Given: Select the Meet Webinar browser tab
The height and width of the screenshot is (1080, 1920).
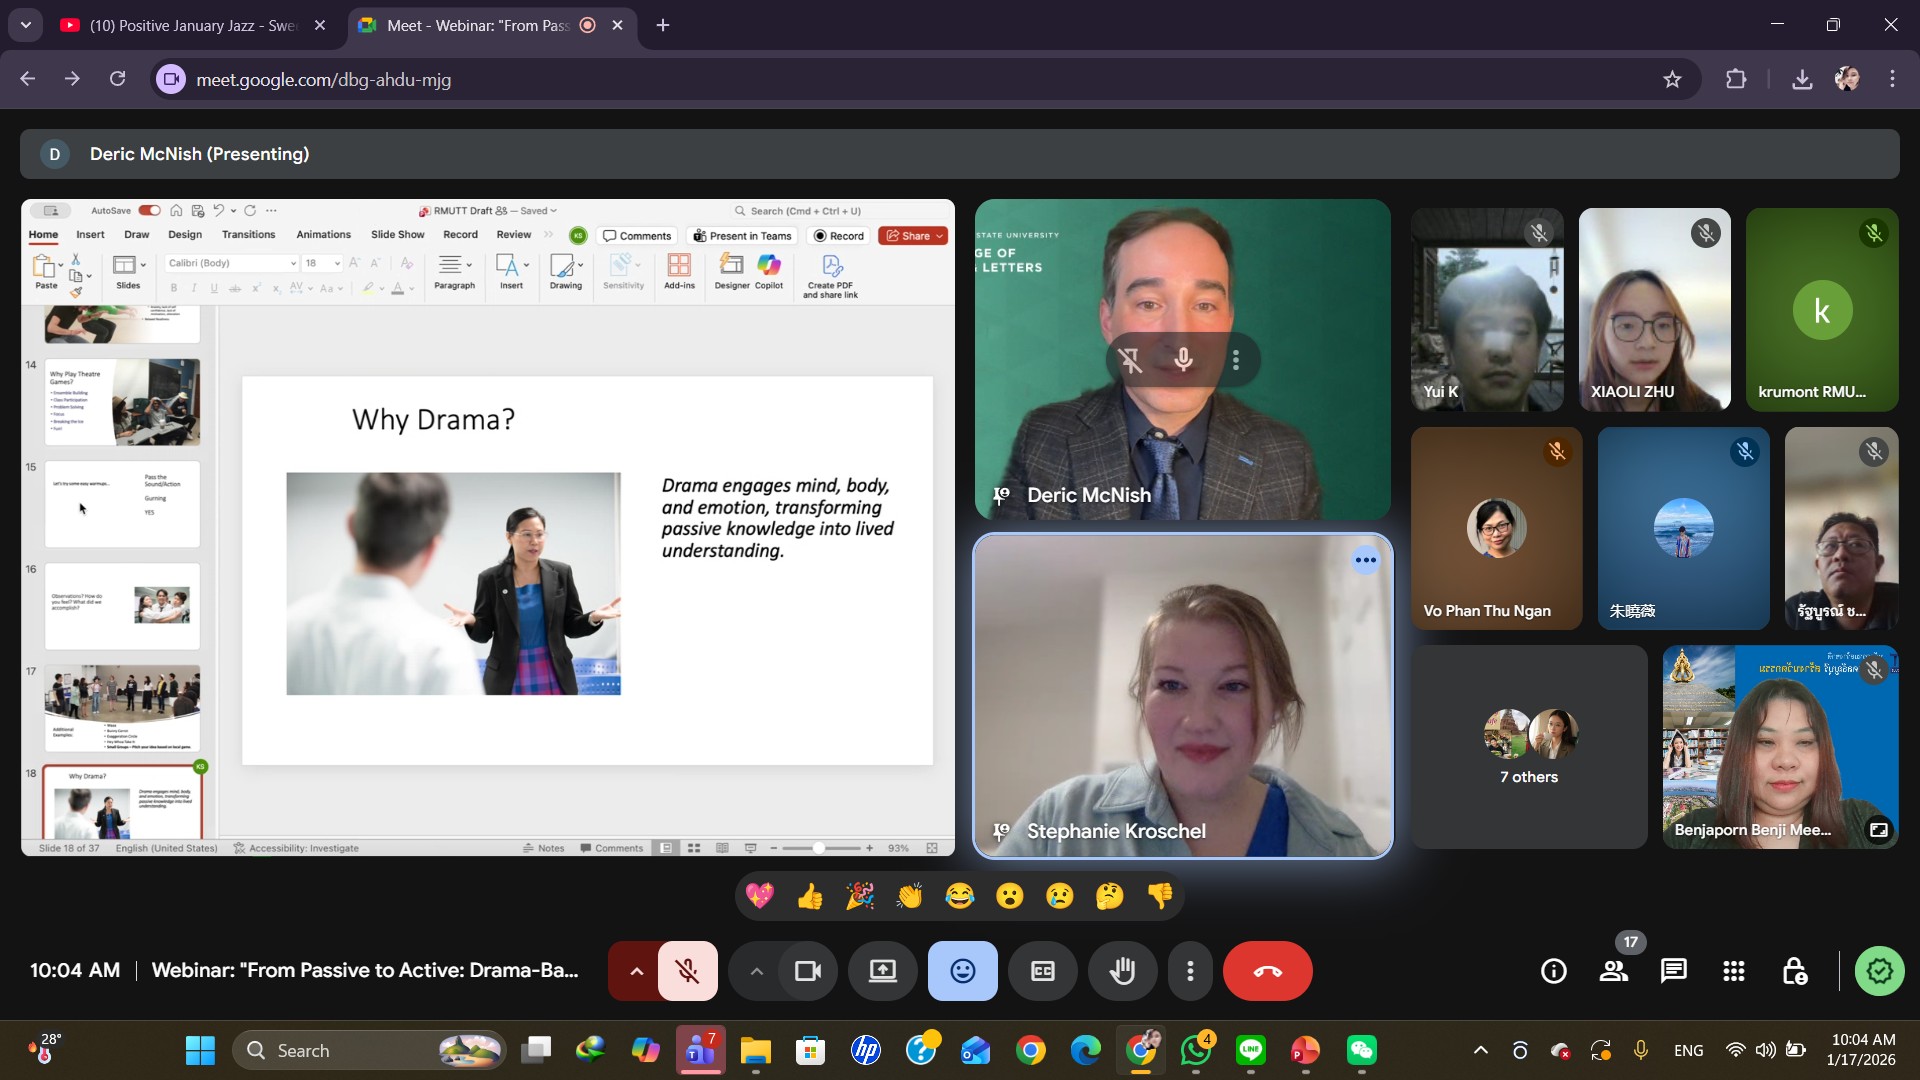Looking at the screenshot, I should coord(478,25).
